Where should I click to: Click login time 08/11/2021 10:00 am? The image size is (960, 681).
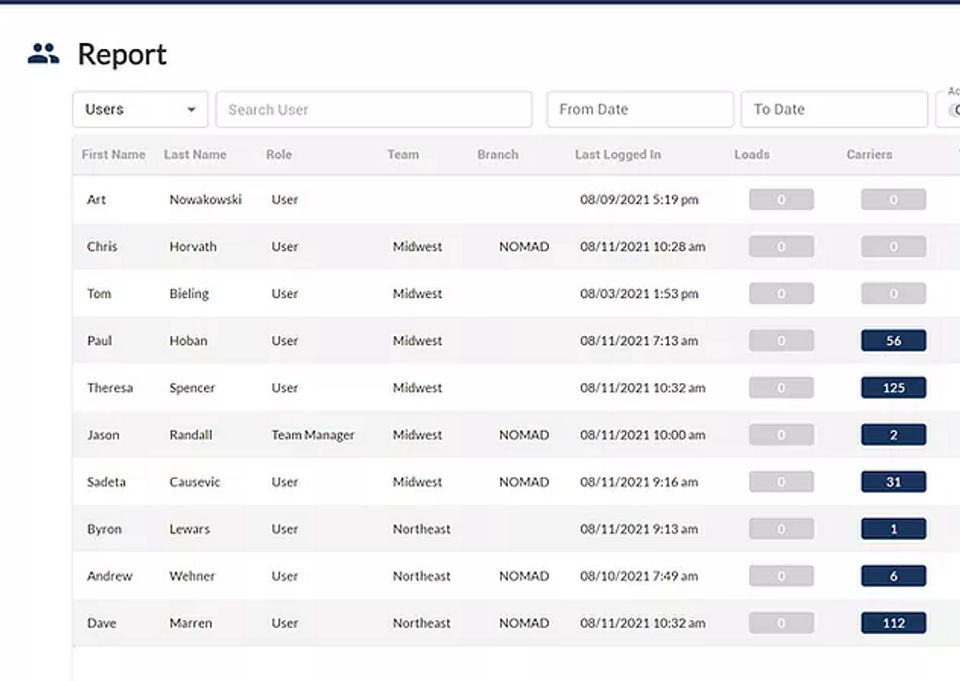(x=643, y=435)
